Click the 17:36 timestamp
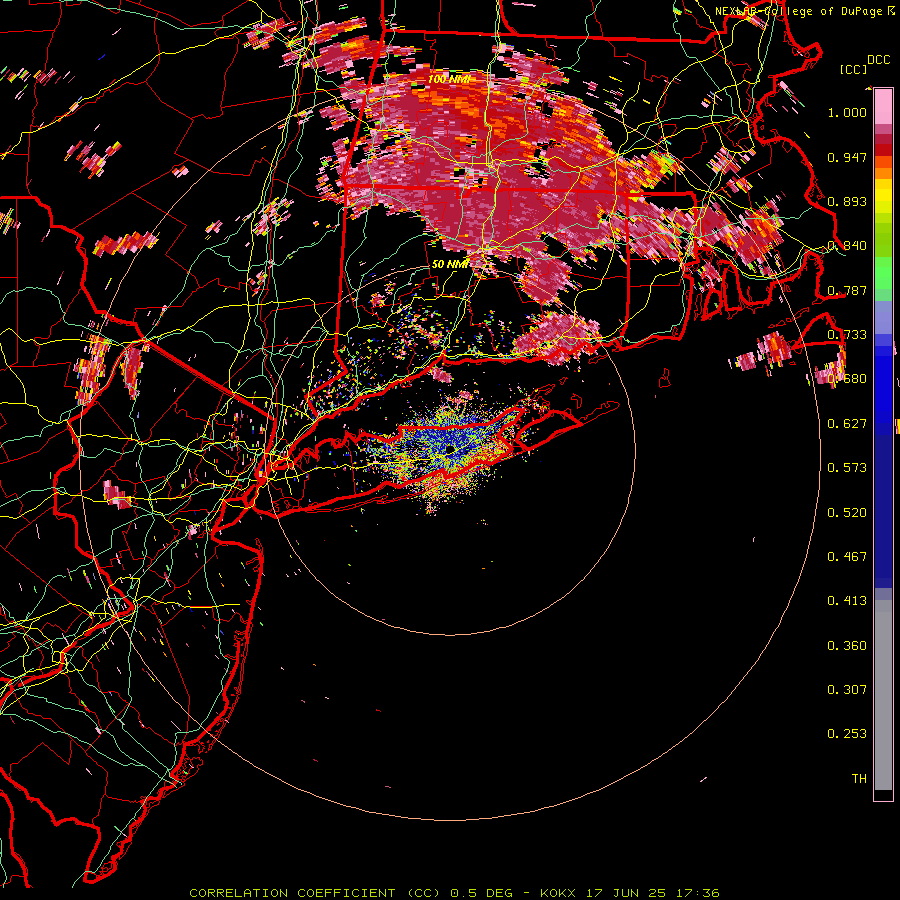 [697, 893]
